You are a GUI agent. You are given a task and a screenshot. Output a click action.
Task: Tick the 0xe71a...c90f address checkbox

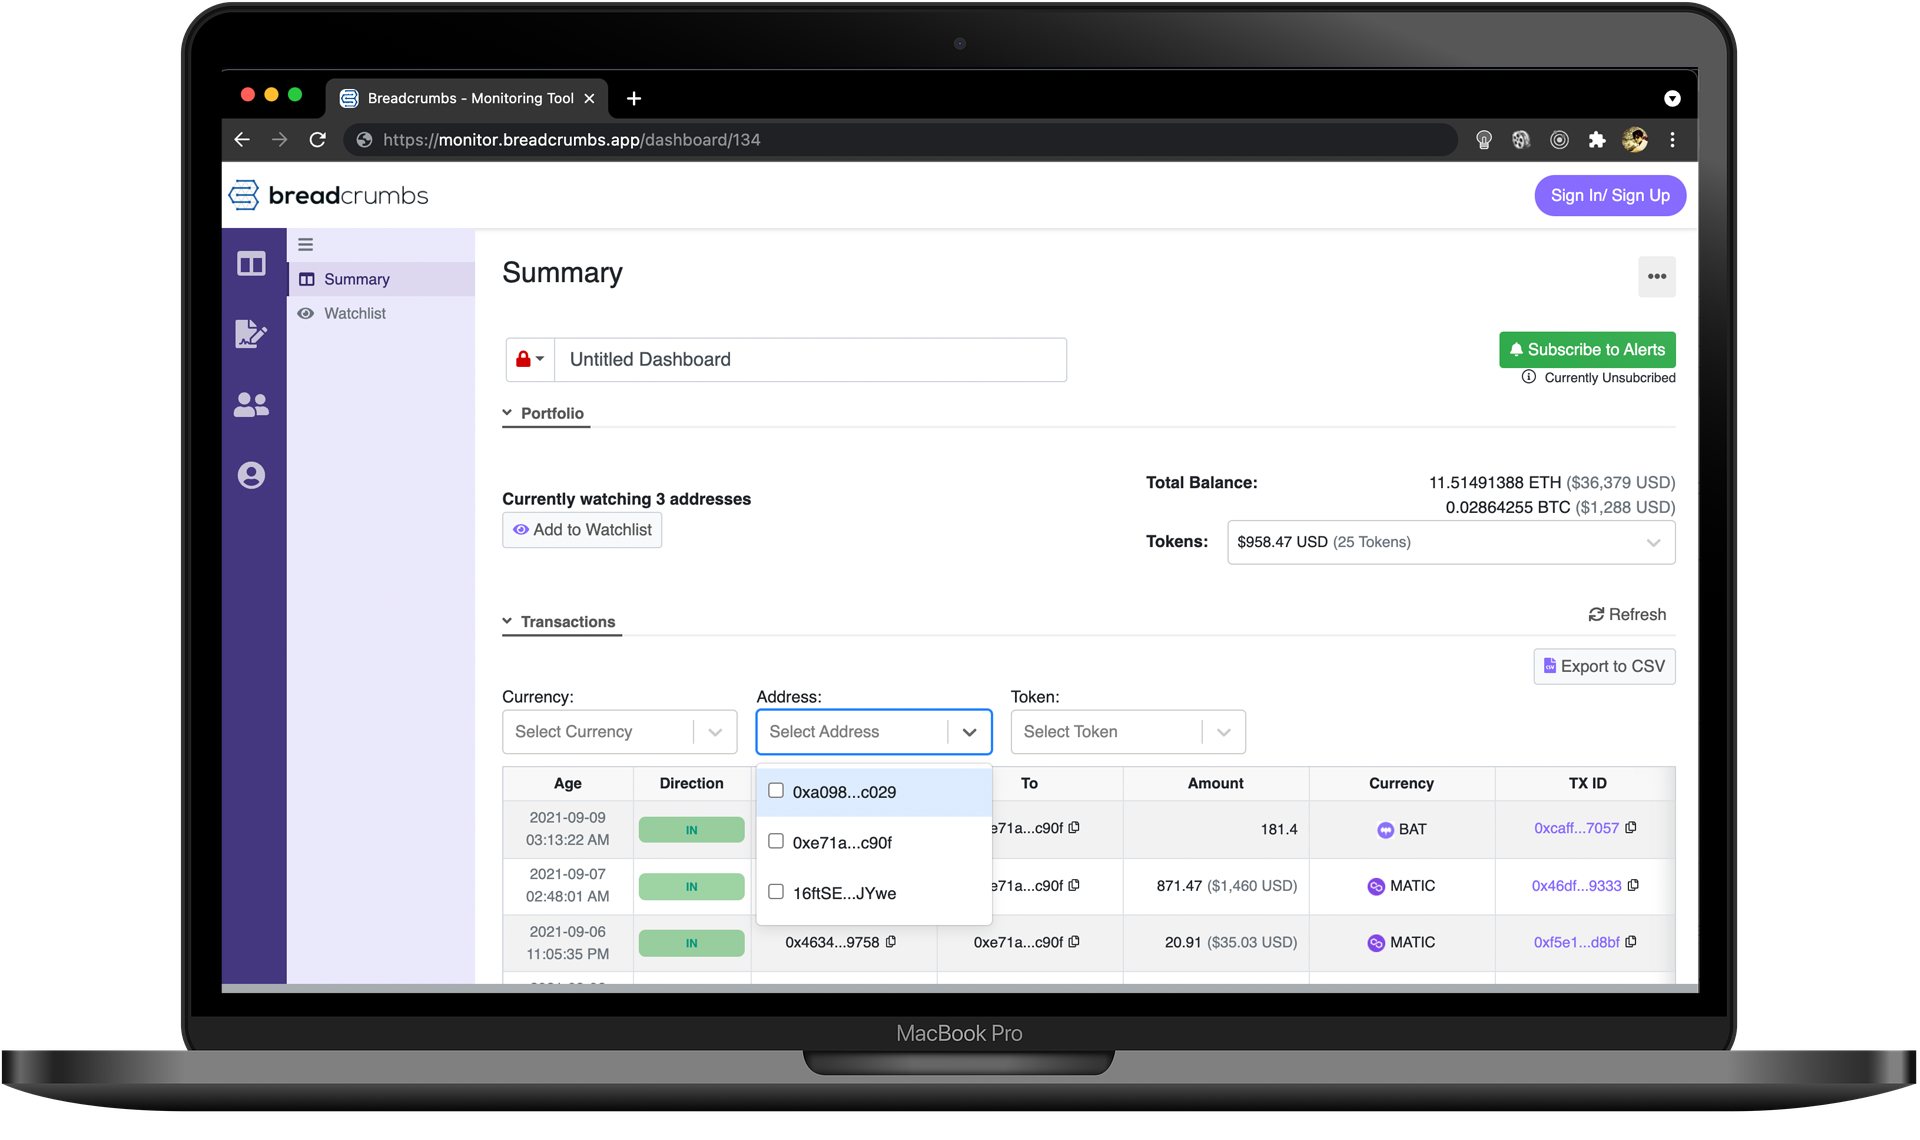(776, 842)
